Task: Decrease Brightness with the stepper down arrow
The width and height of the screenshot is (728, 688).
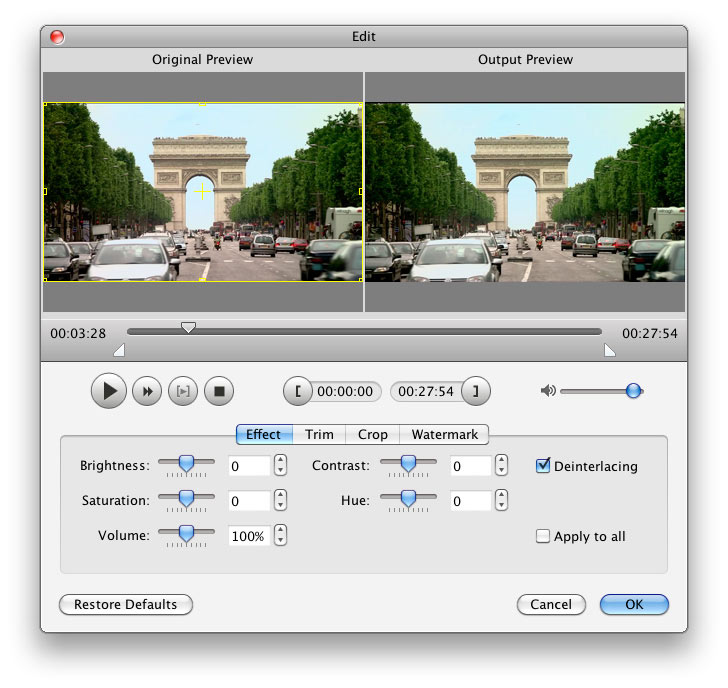Action: point(280,470)
